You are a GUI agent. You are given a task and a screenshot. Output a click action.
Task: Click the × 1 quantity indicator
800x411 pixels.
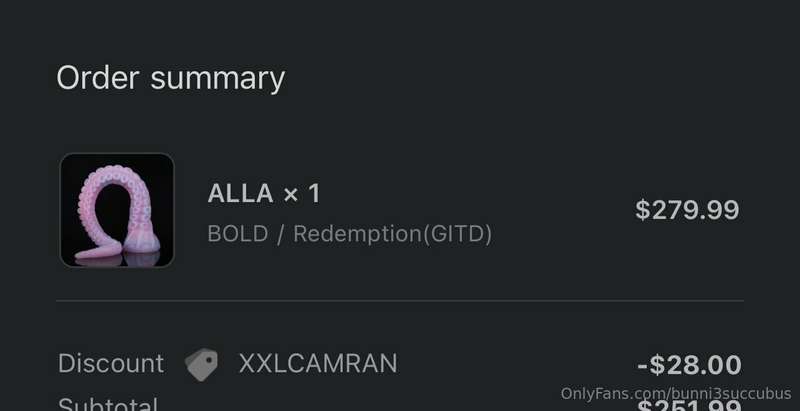pos(302,194)
